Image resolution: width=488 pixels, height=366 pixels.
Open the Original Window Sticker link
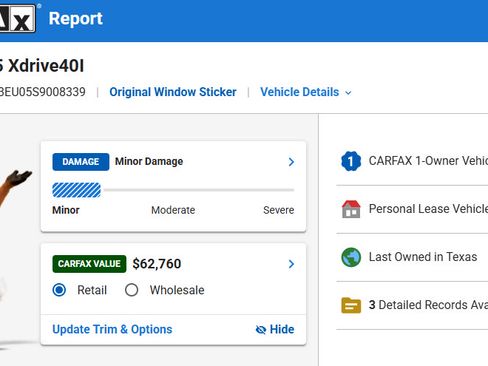(173, 92)
